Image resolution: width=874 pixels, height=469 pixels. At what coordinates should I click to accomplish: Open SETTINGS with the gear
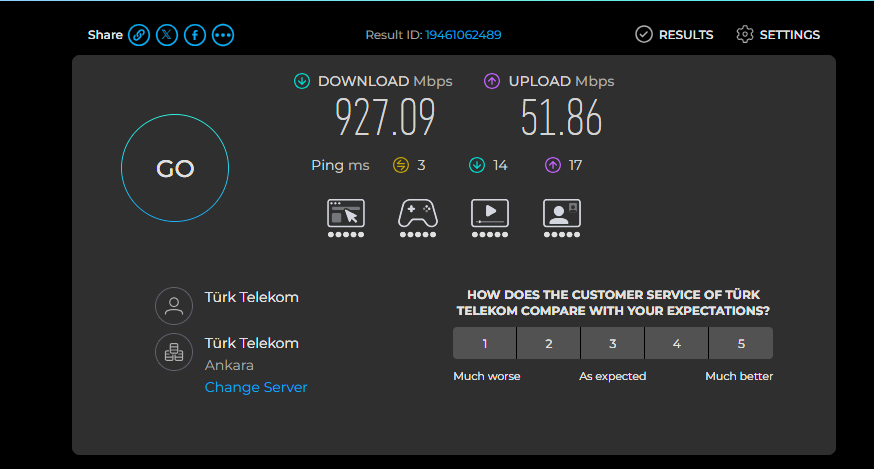[x=778, y=35]
